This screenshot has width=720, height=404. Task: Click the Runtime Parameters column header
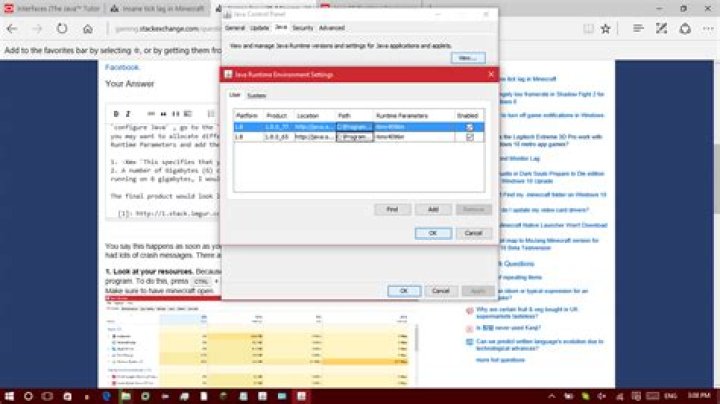(414, 116)
